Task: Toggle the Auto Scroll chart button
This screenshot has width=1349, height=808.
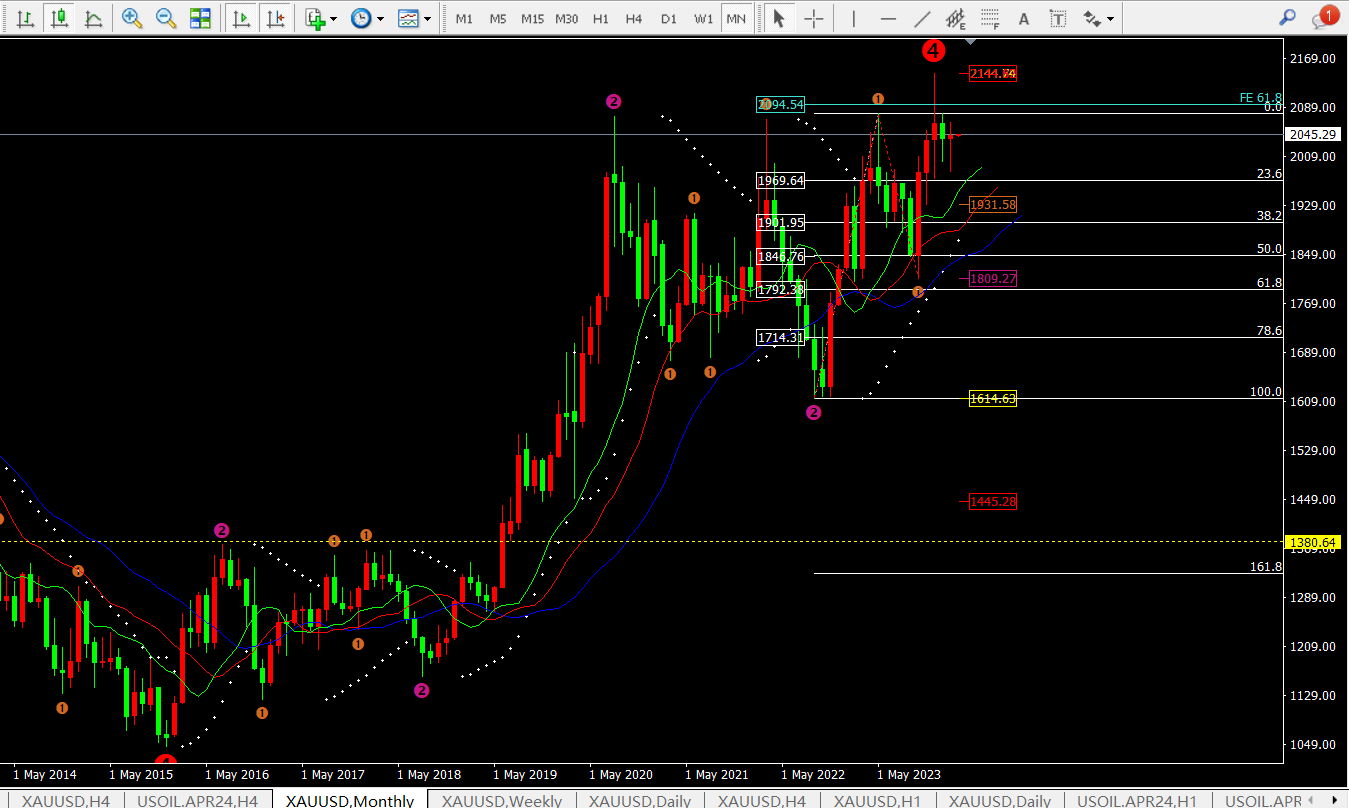Action: click(241, 18)
